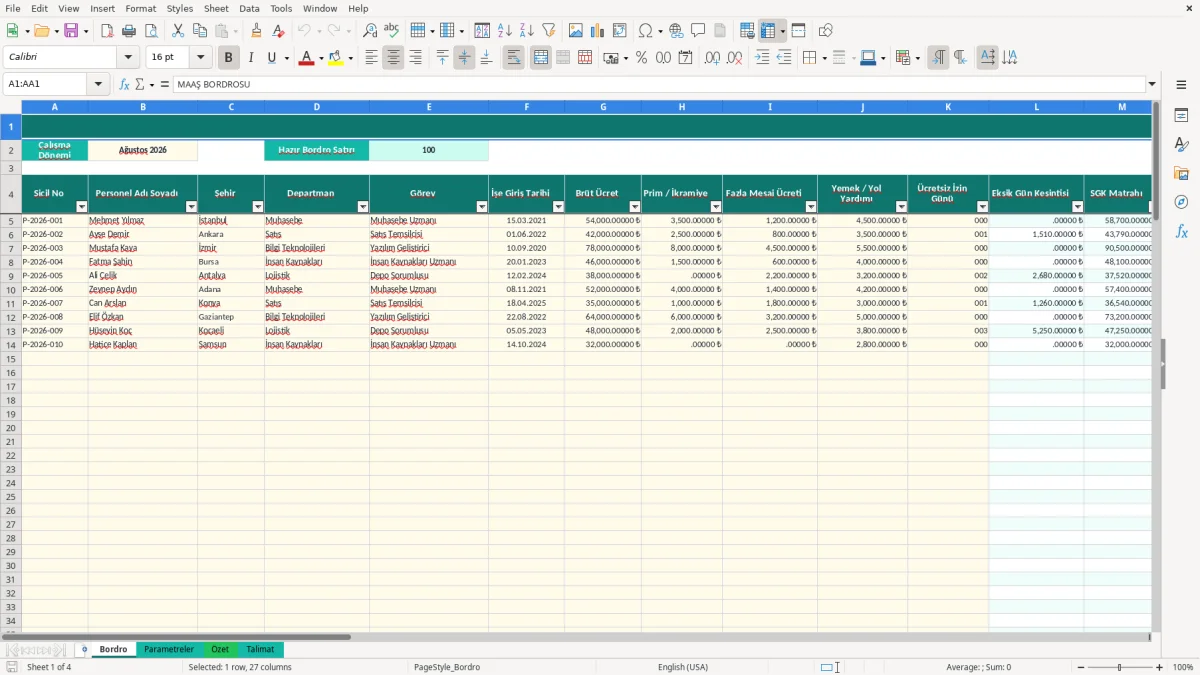Viewport: 1200px width, 675px height.
Task: Open Find and Replace icon
Action: [370, 31]
